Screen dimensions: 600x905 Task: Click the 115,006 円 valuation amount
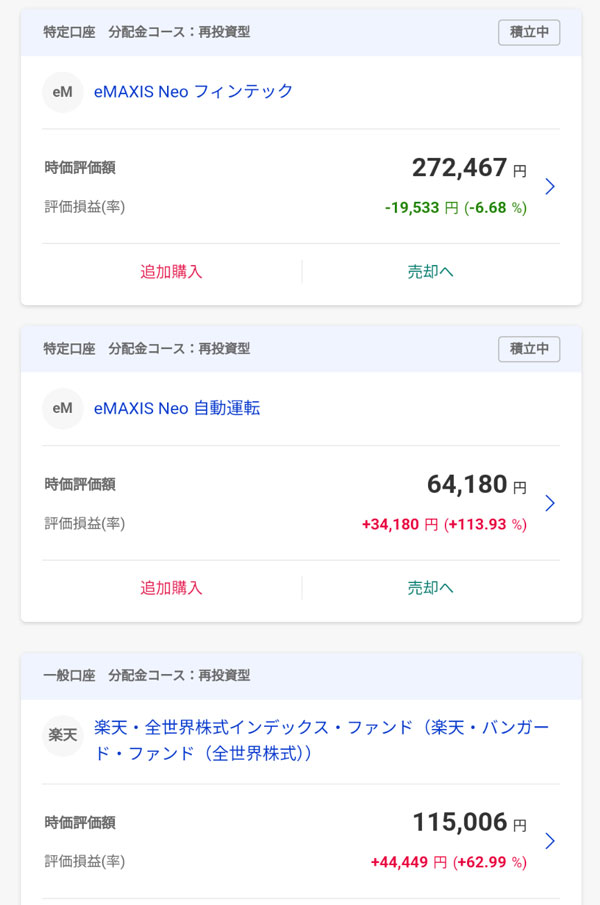pyautogui.click(x=468, y=823)
